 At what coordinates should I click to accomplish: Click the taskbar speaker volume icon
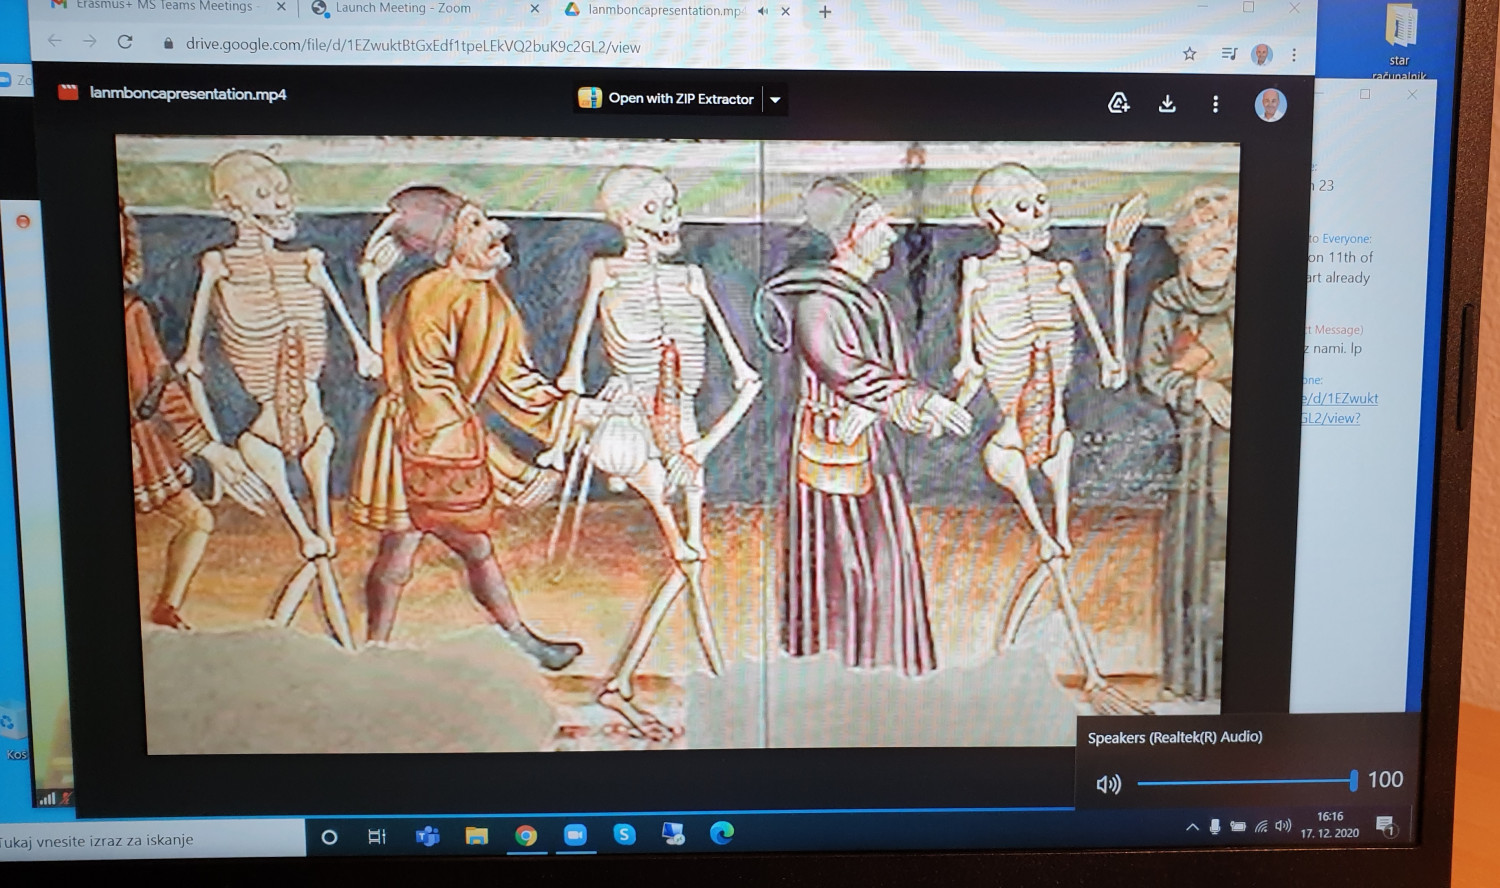(x=1283, y=825)
